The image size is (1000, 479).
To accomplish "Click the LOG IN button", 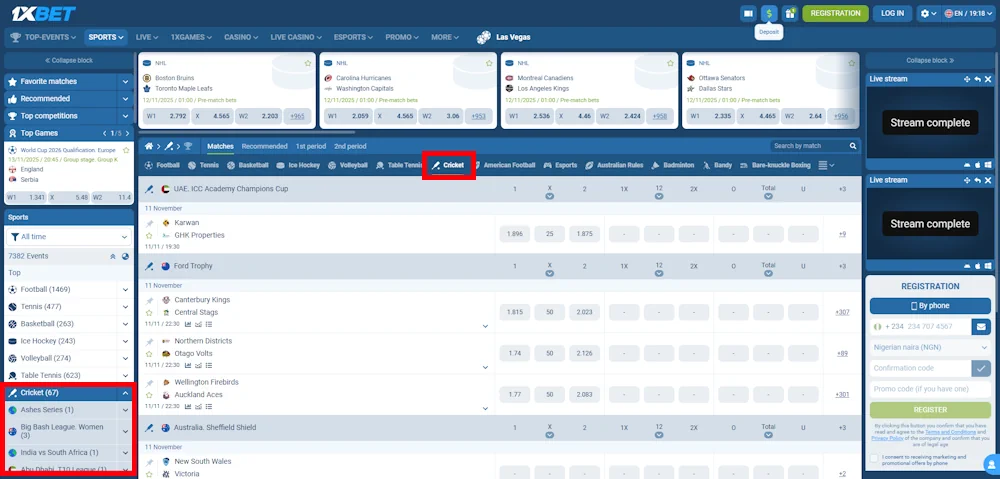I will tap(892, 13).
